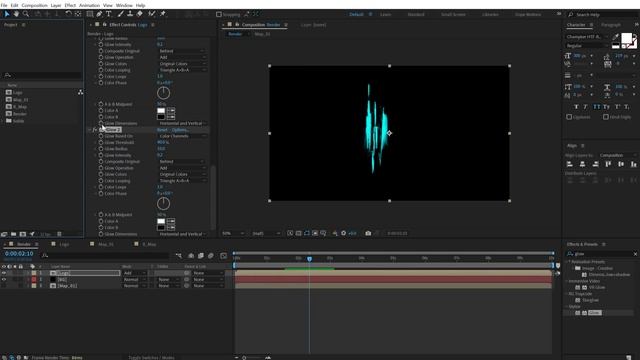The height and width of the screenshot is (360, 640).
Task: Select the Pan Behind anchor point tool
Action: click(78, 14)
